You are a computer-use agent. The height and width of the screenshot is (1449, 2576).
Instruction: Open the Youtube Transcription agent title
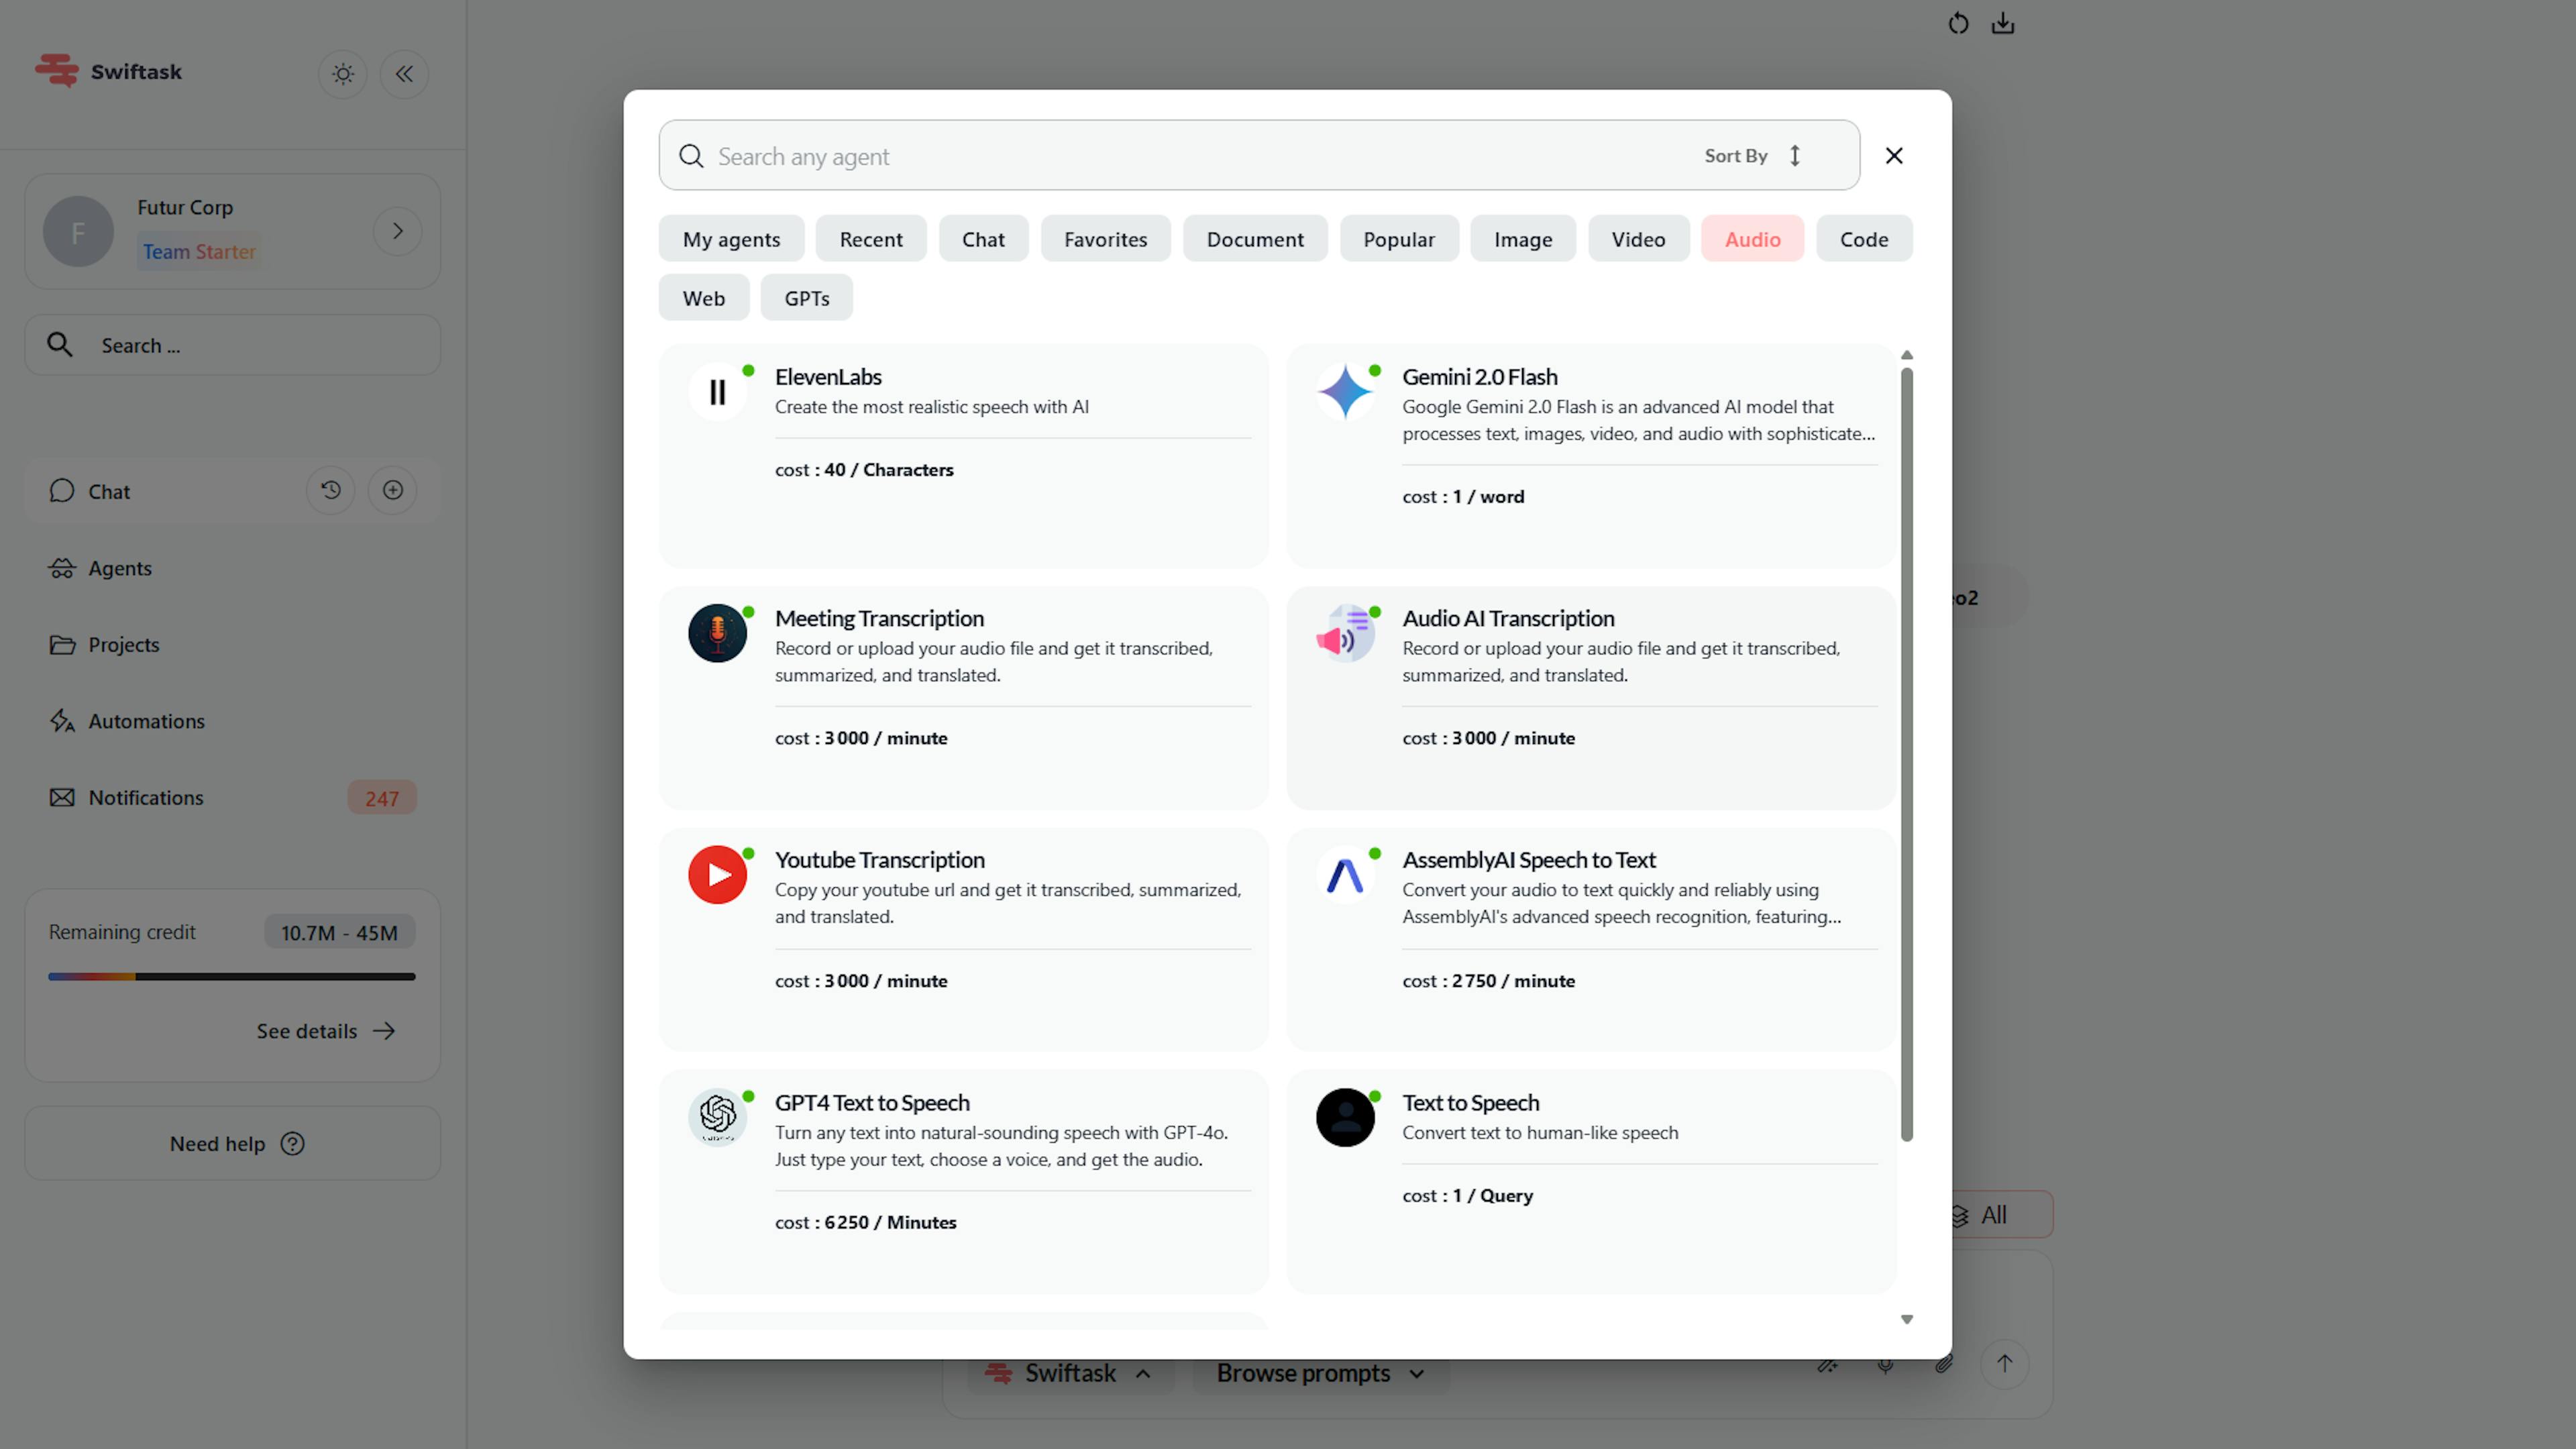pos(880,860)
